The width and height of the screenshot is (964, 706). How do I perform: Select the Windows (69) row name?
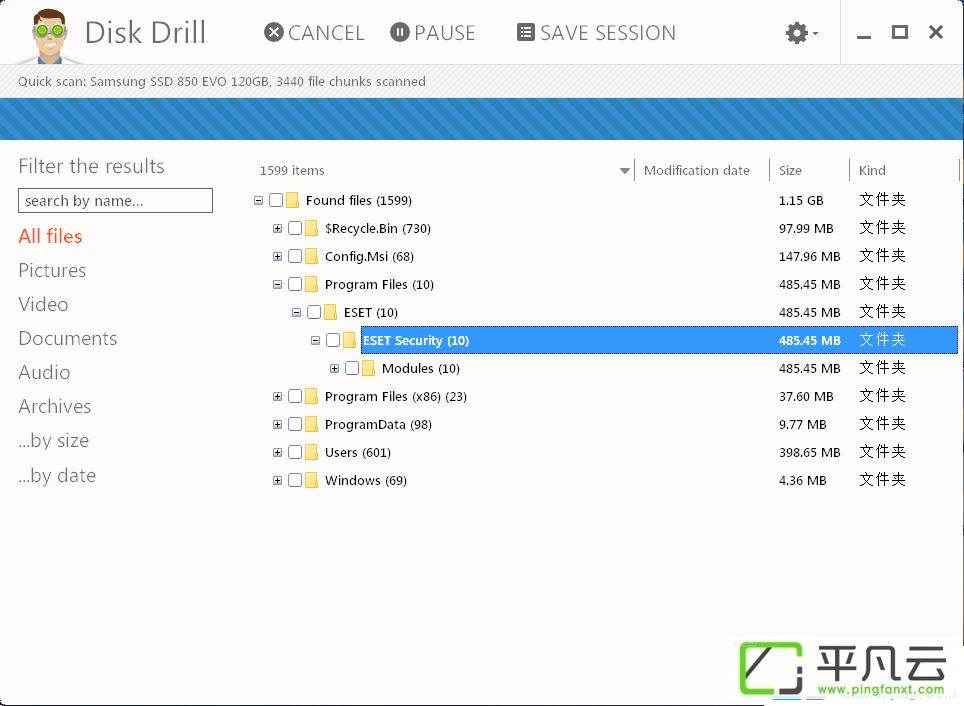[x=366, y=480]
